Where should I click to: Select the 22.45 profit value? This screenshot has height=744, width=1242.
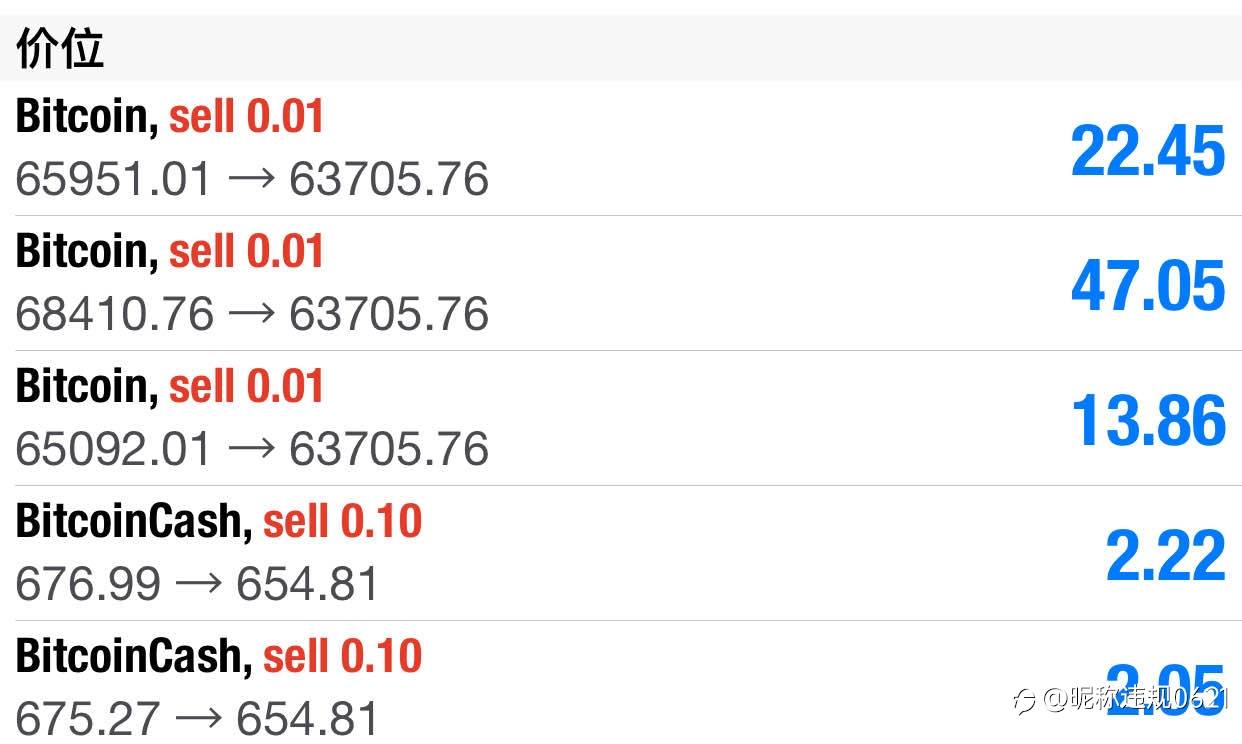(1148, 152)
